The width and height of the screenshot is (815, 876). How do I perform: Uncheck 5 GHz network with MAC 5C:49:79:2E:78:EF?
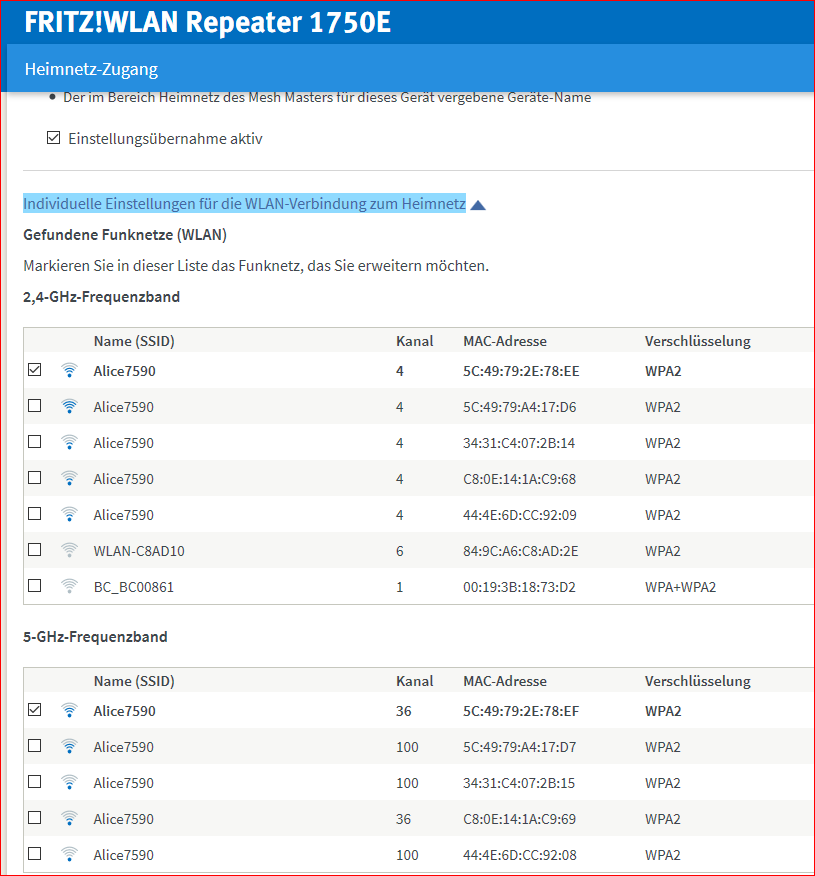tap(35, 710)
